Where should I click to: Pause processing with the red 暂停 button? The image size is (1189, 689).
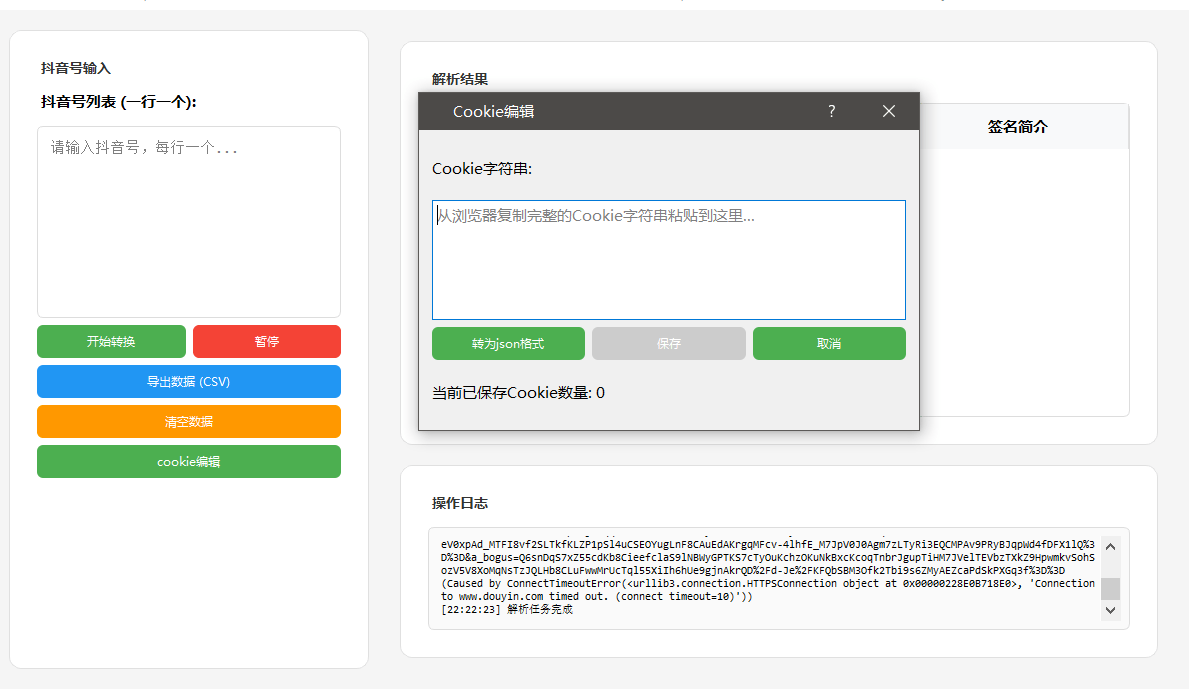click(266, 341)
